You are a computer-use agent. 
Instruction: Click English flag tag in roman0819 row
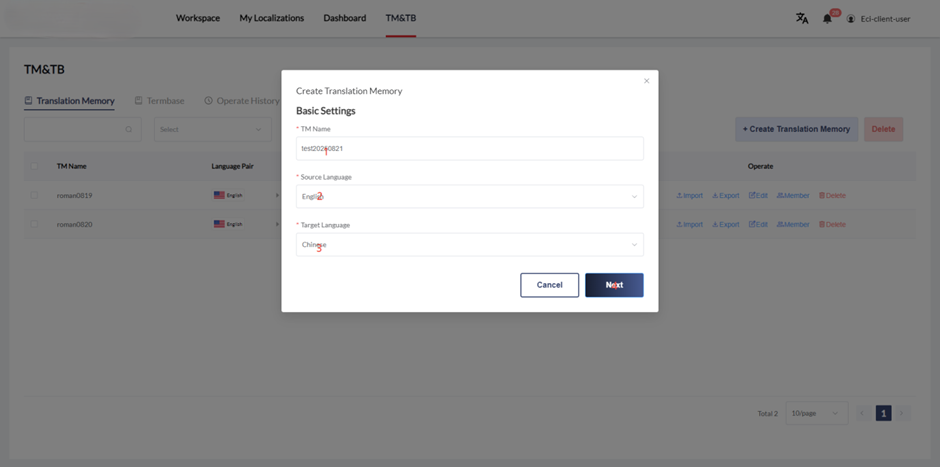click(228, 195)
